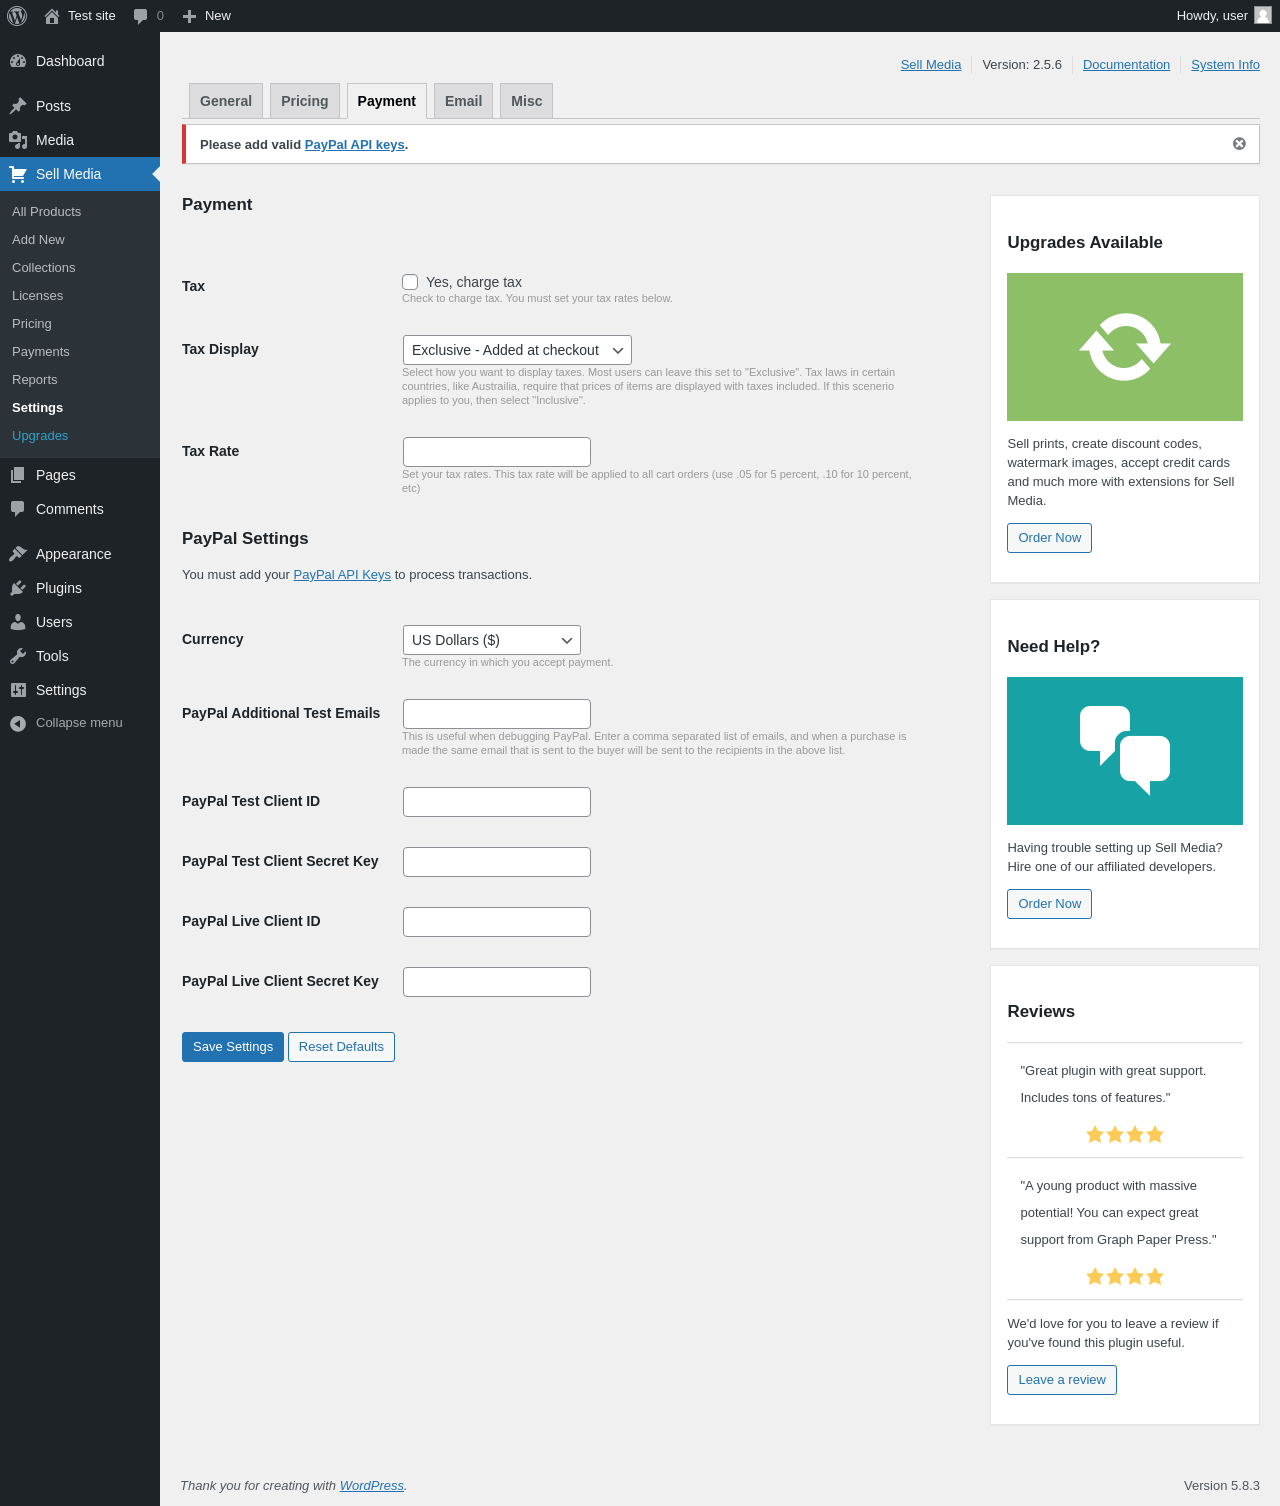This screenshot has width=1280, height=1506.
Task: Click the Settings sliders icon in sidebar
Action: tap(18, 690)
